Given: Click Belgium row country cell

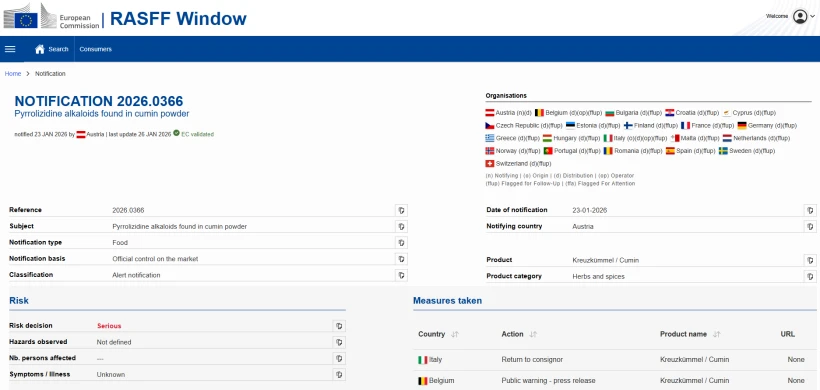Looking at the screenshot, I should point(436,381).
